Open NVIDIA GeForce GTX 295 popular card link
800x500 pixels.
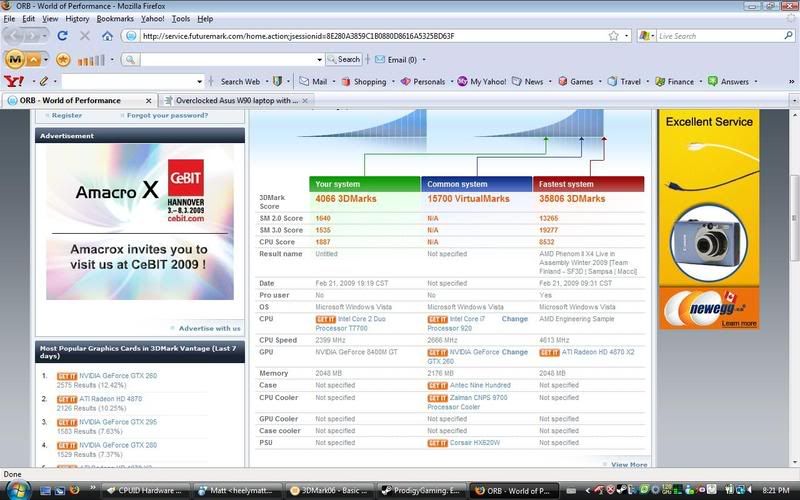coord(118,422)
